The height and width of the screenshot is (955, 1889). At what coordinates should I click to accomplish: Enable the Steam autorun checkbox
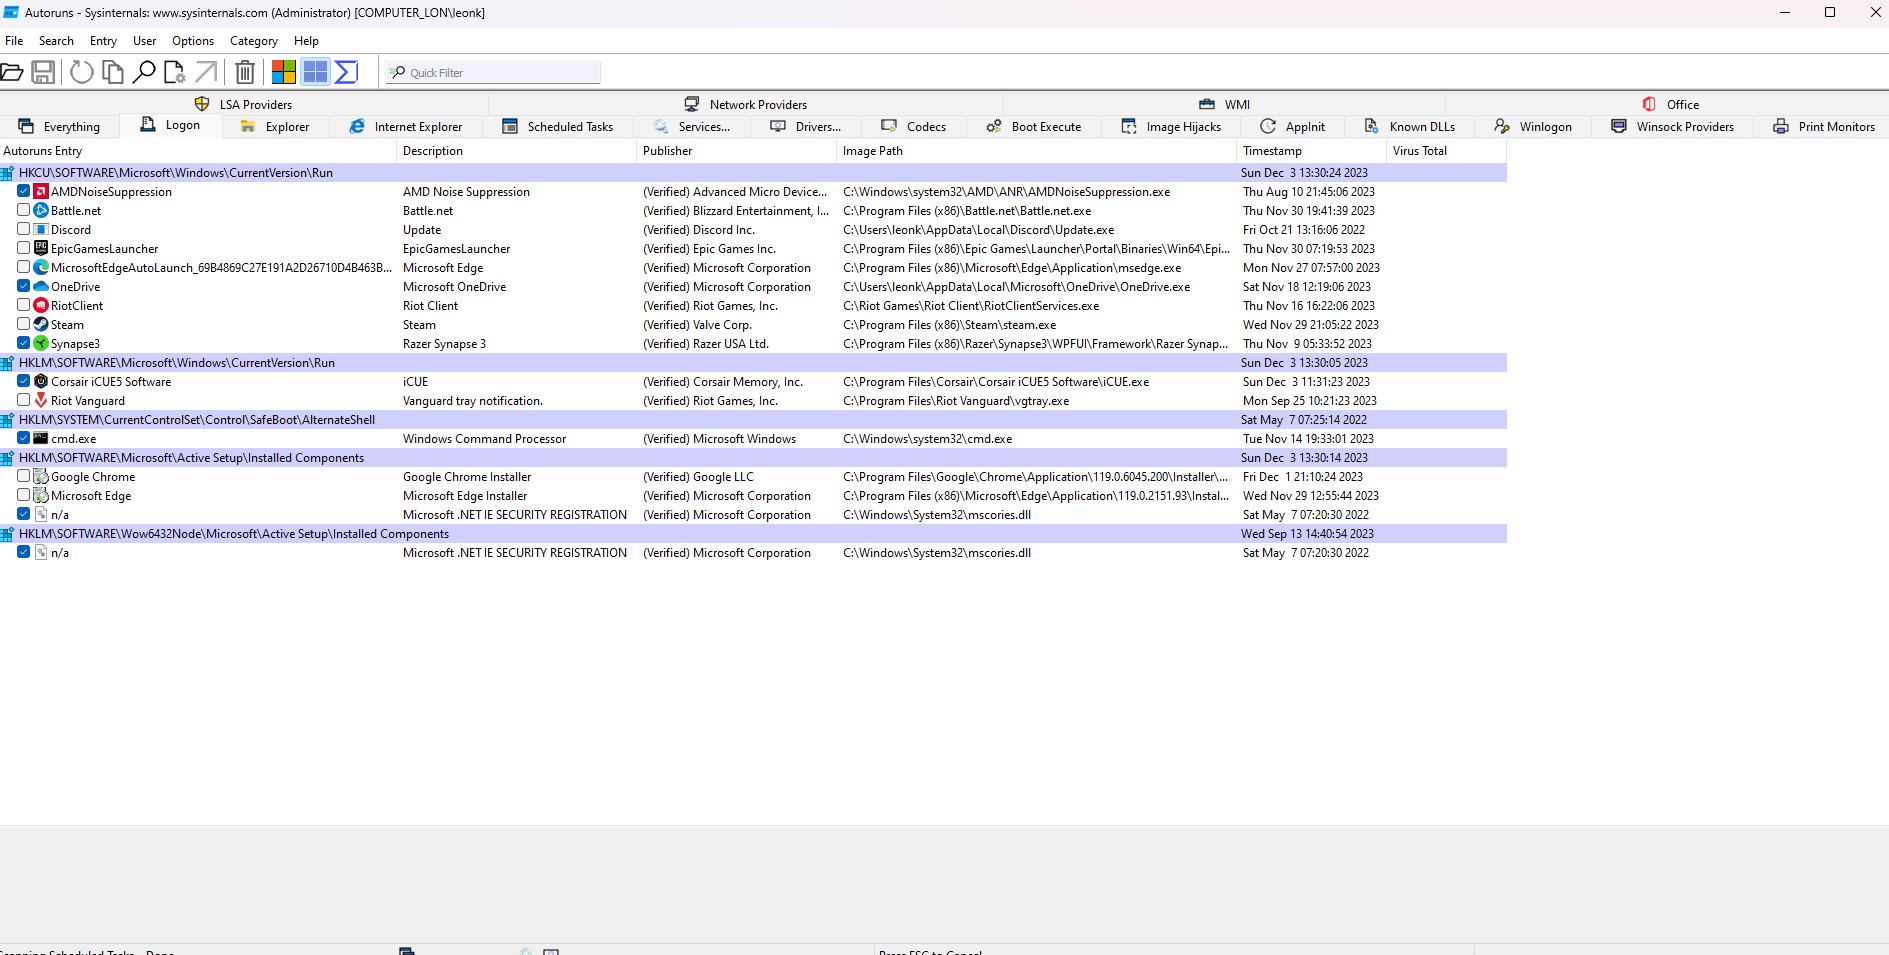point(23,324)
